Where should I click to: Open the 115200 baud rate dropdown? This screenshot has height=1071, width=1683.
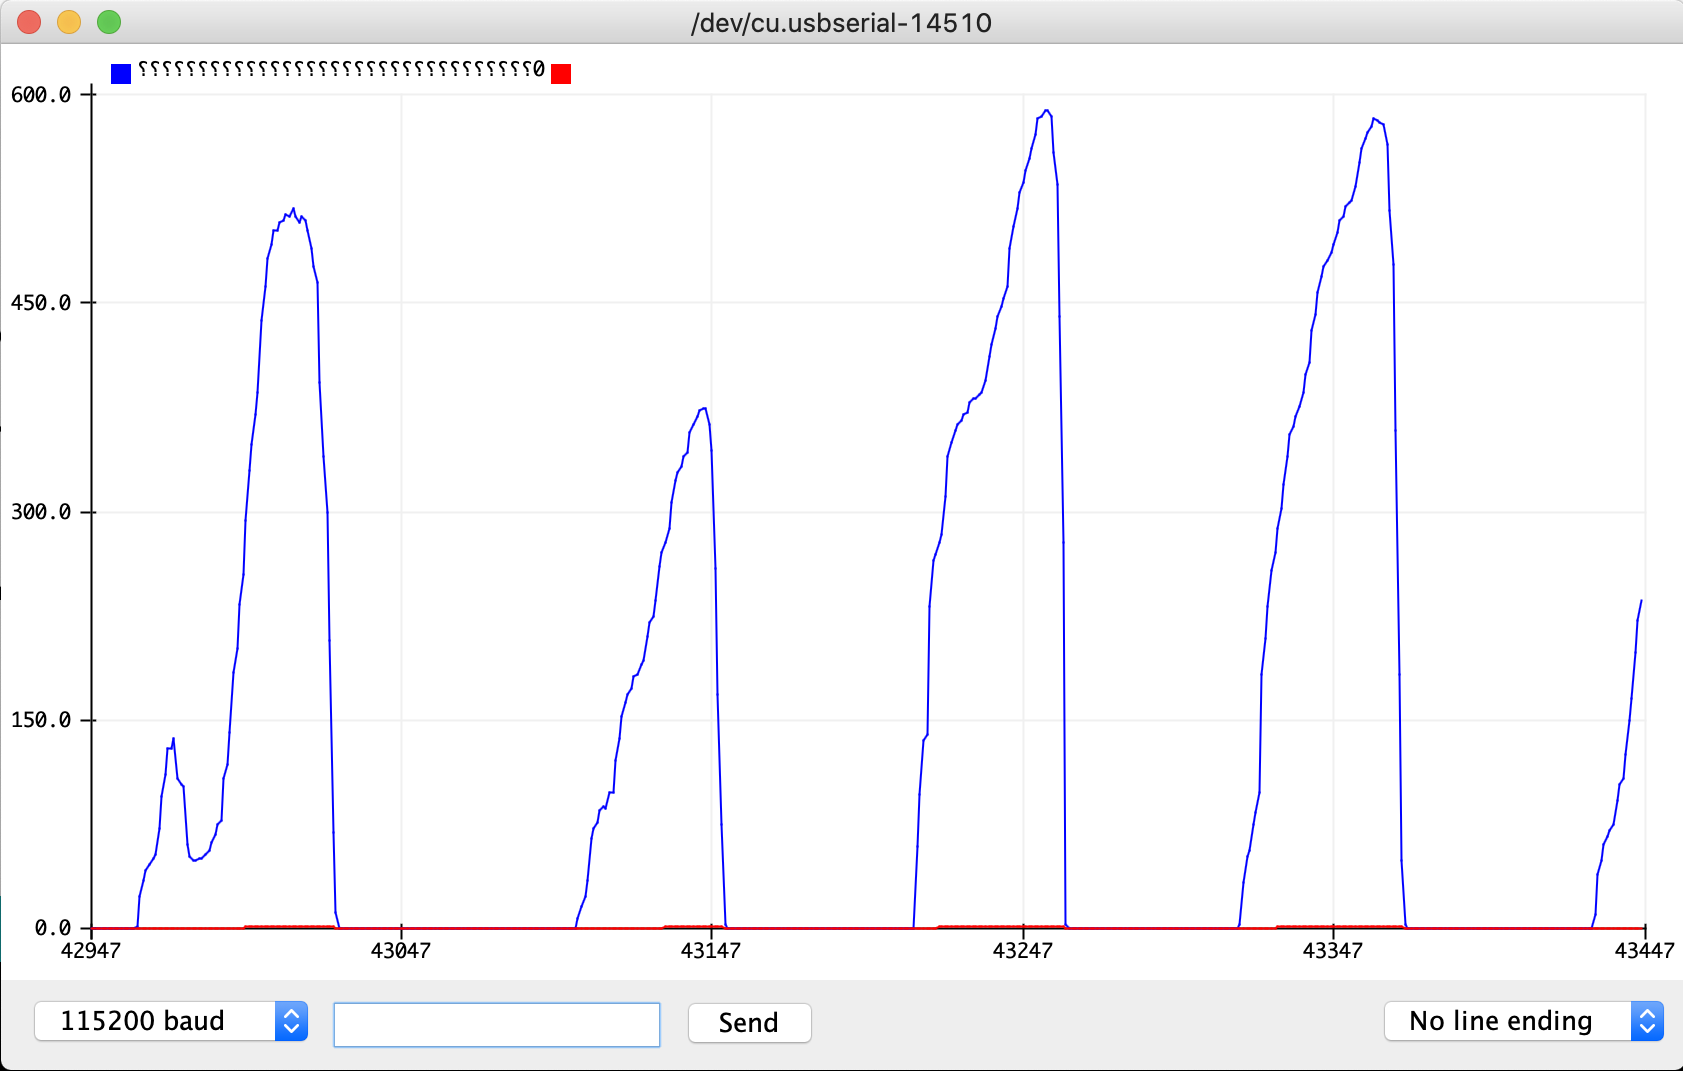point(171,1021)
